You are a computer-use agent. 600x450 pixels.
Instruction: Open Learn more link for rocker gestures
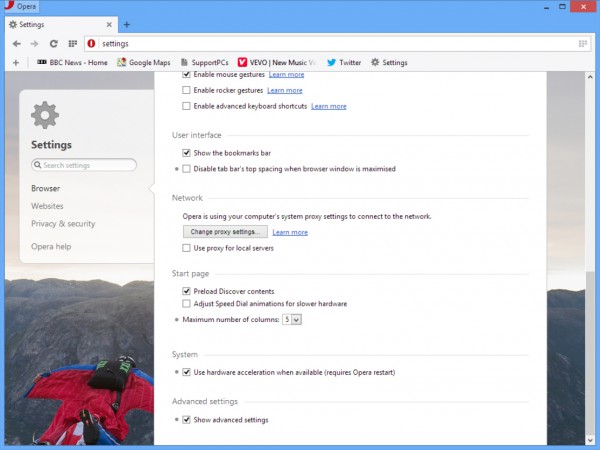tap(284, 90)
